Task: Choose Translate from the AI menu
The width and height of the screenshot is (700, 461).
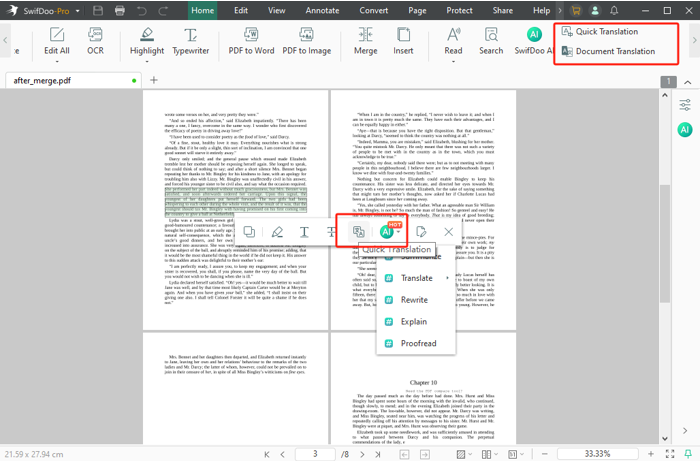Action: pos(416,278)
